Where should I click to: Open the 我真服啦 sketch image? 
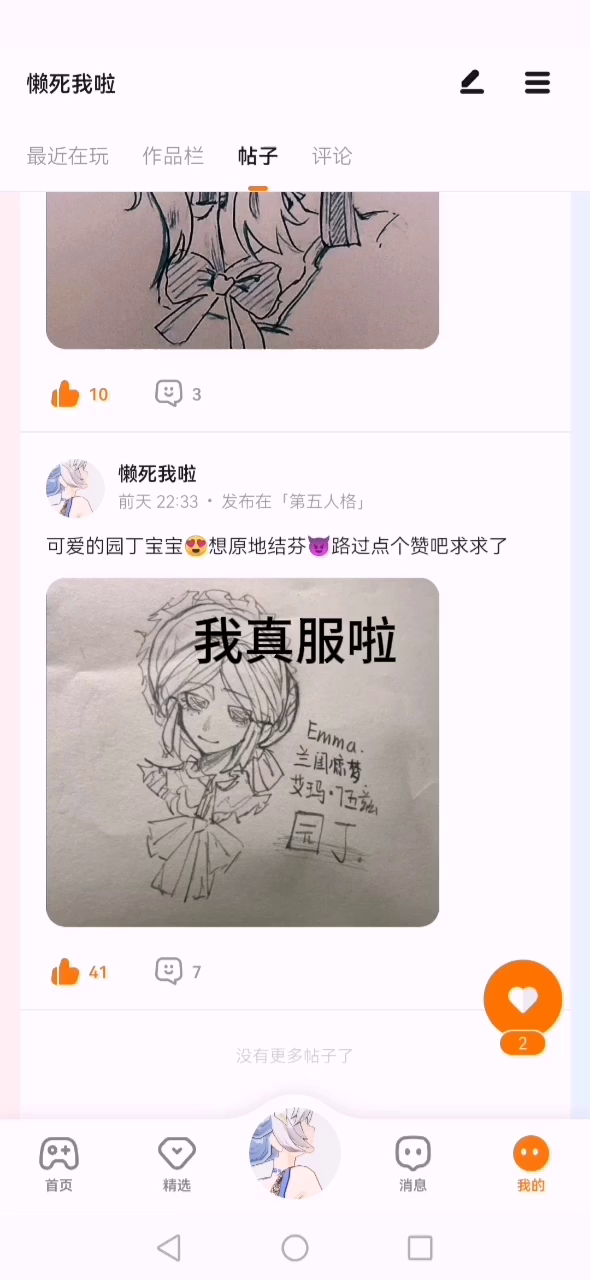tap(242, 752)
